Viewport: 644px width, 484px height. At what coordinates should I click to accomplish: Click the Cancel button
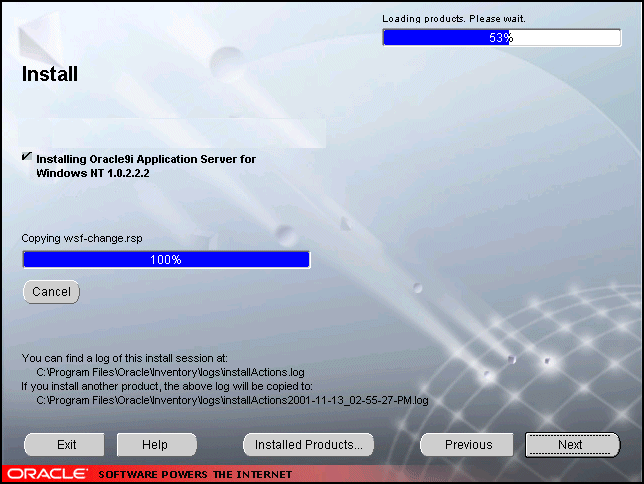point(51,292)
